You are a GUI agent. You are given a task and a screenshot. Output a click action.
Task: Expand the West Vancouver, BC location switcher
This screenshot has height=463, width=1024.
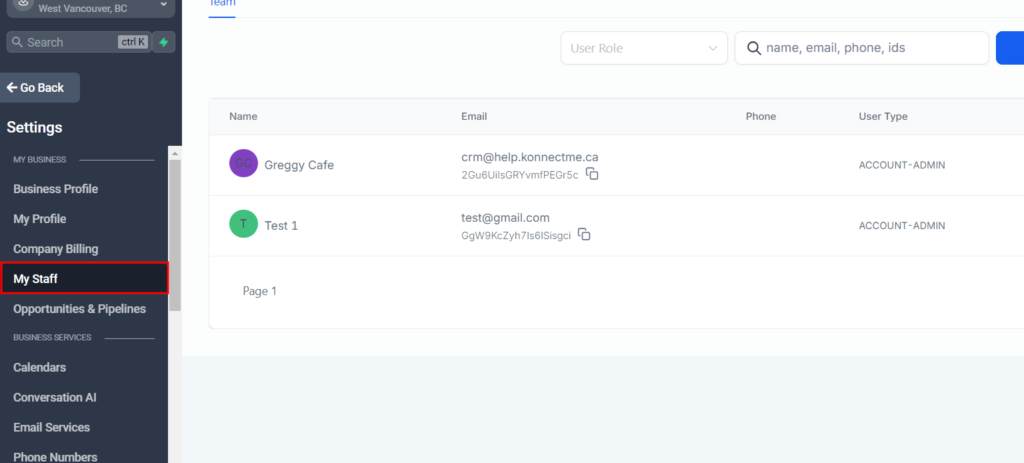pyautogui.click(x=164, y=6)
